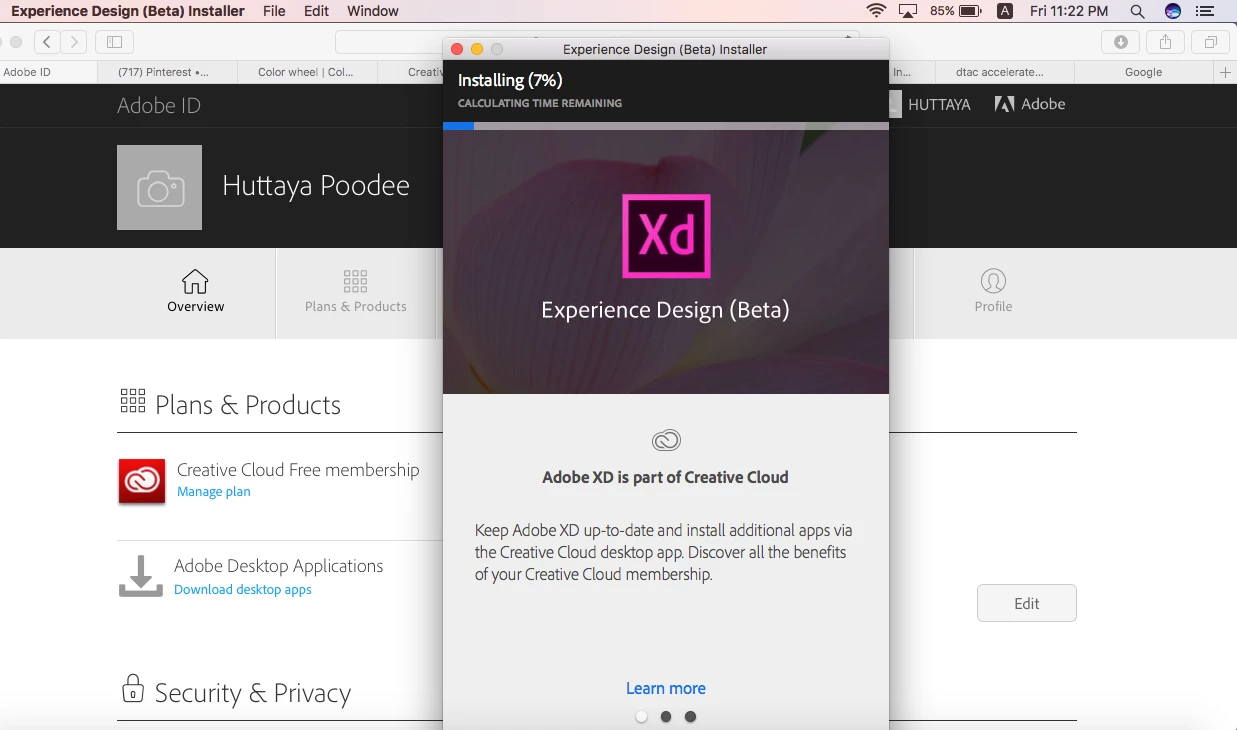Open Spotlight search icon
The height and width of the screenshot is (730, 1237).
point(1137,11)
